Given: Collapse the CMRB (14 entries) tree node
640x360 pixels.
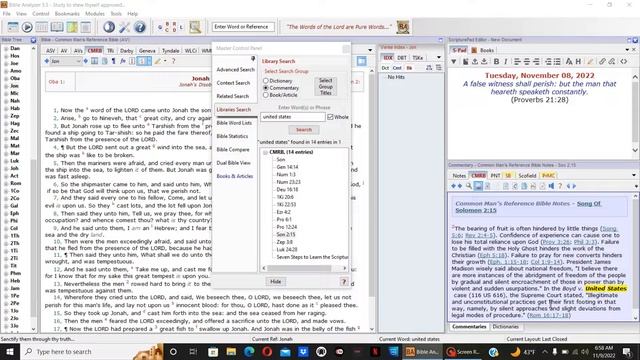Looking at the screenshot, I should point(265,152).
